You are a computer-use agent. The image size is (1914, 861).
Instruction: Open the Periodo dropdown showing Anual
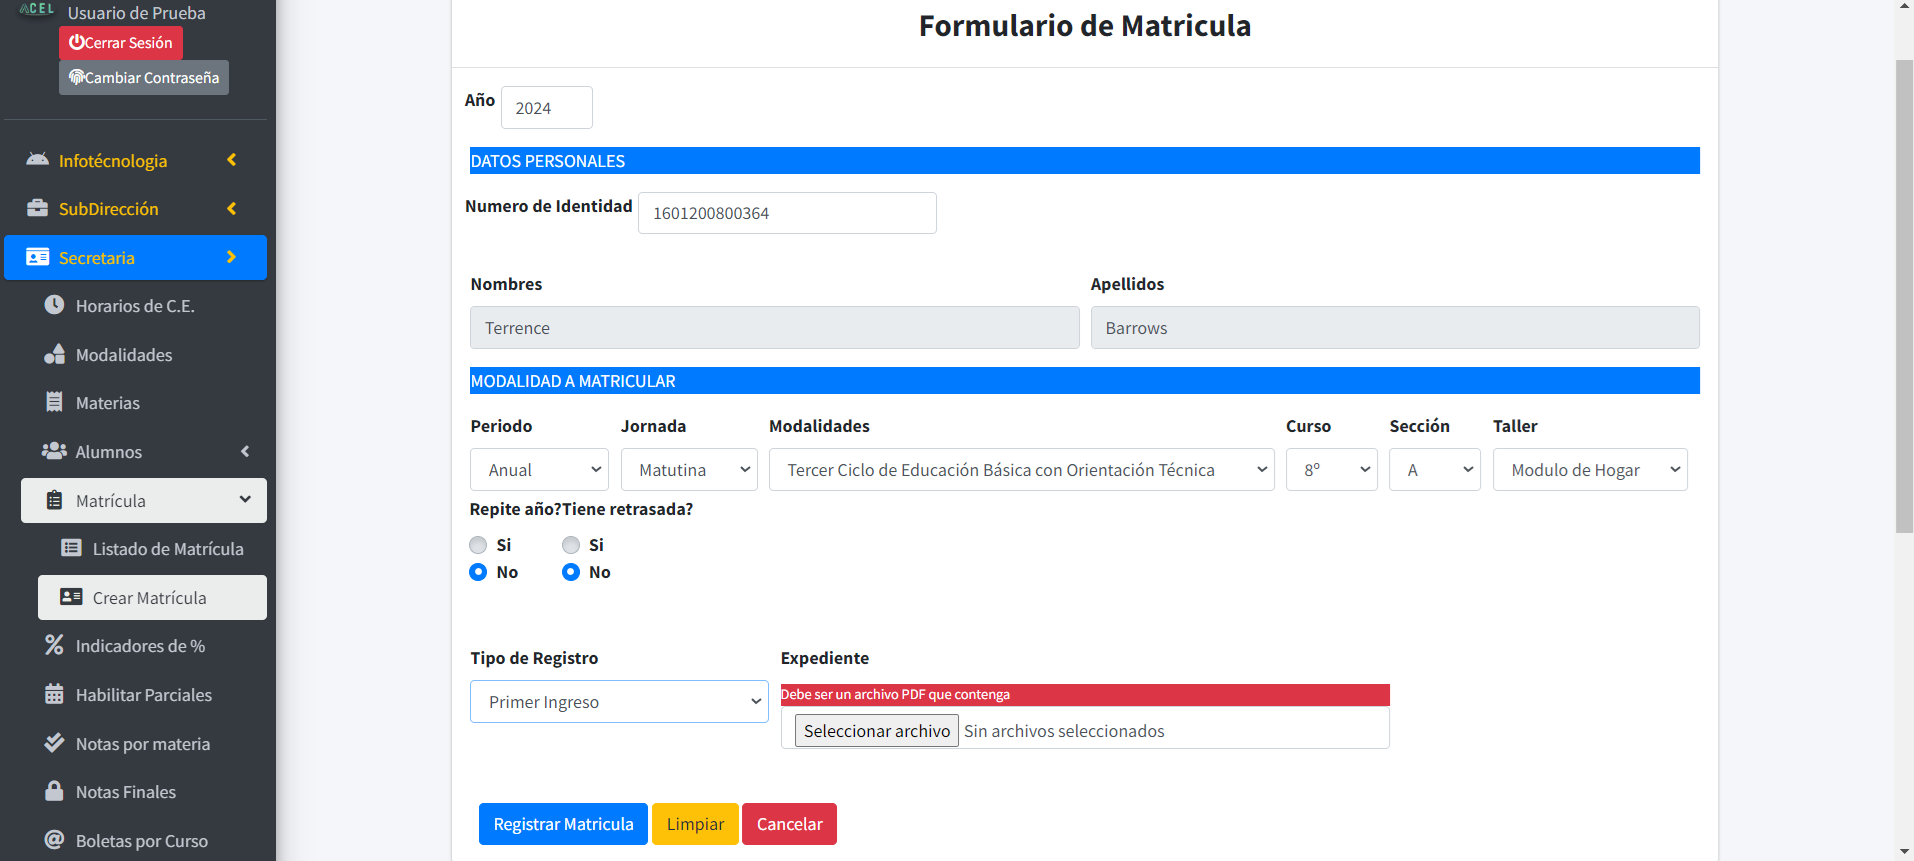tap(539, 470)
